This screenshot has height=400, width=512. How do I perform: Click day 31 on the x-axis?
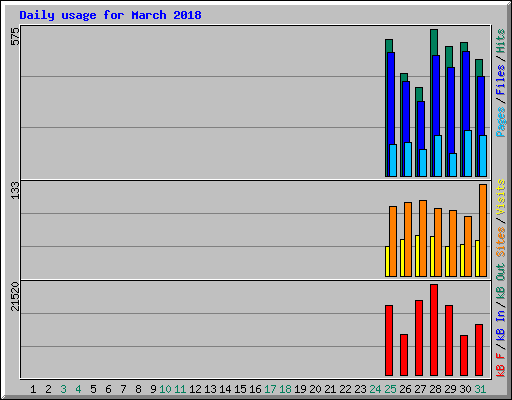click(x=480, y=389)
